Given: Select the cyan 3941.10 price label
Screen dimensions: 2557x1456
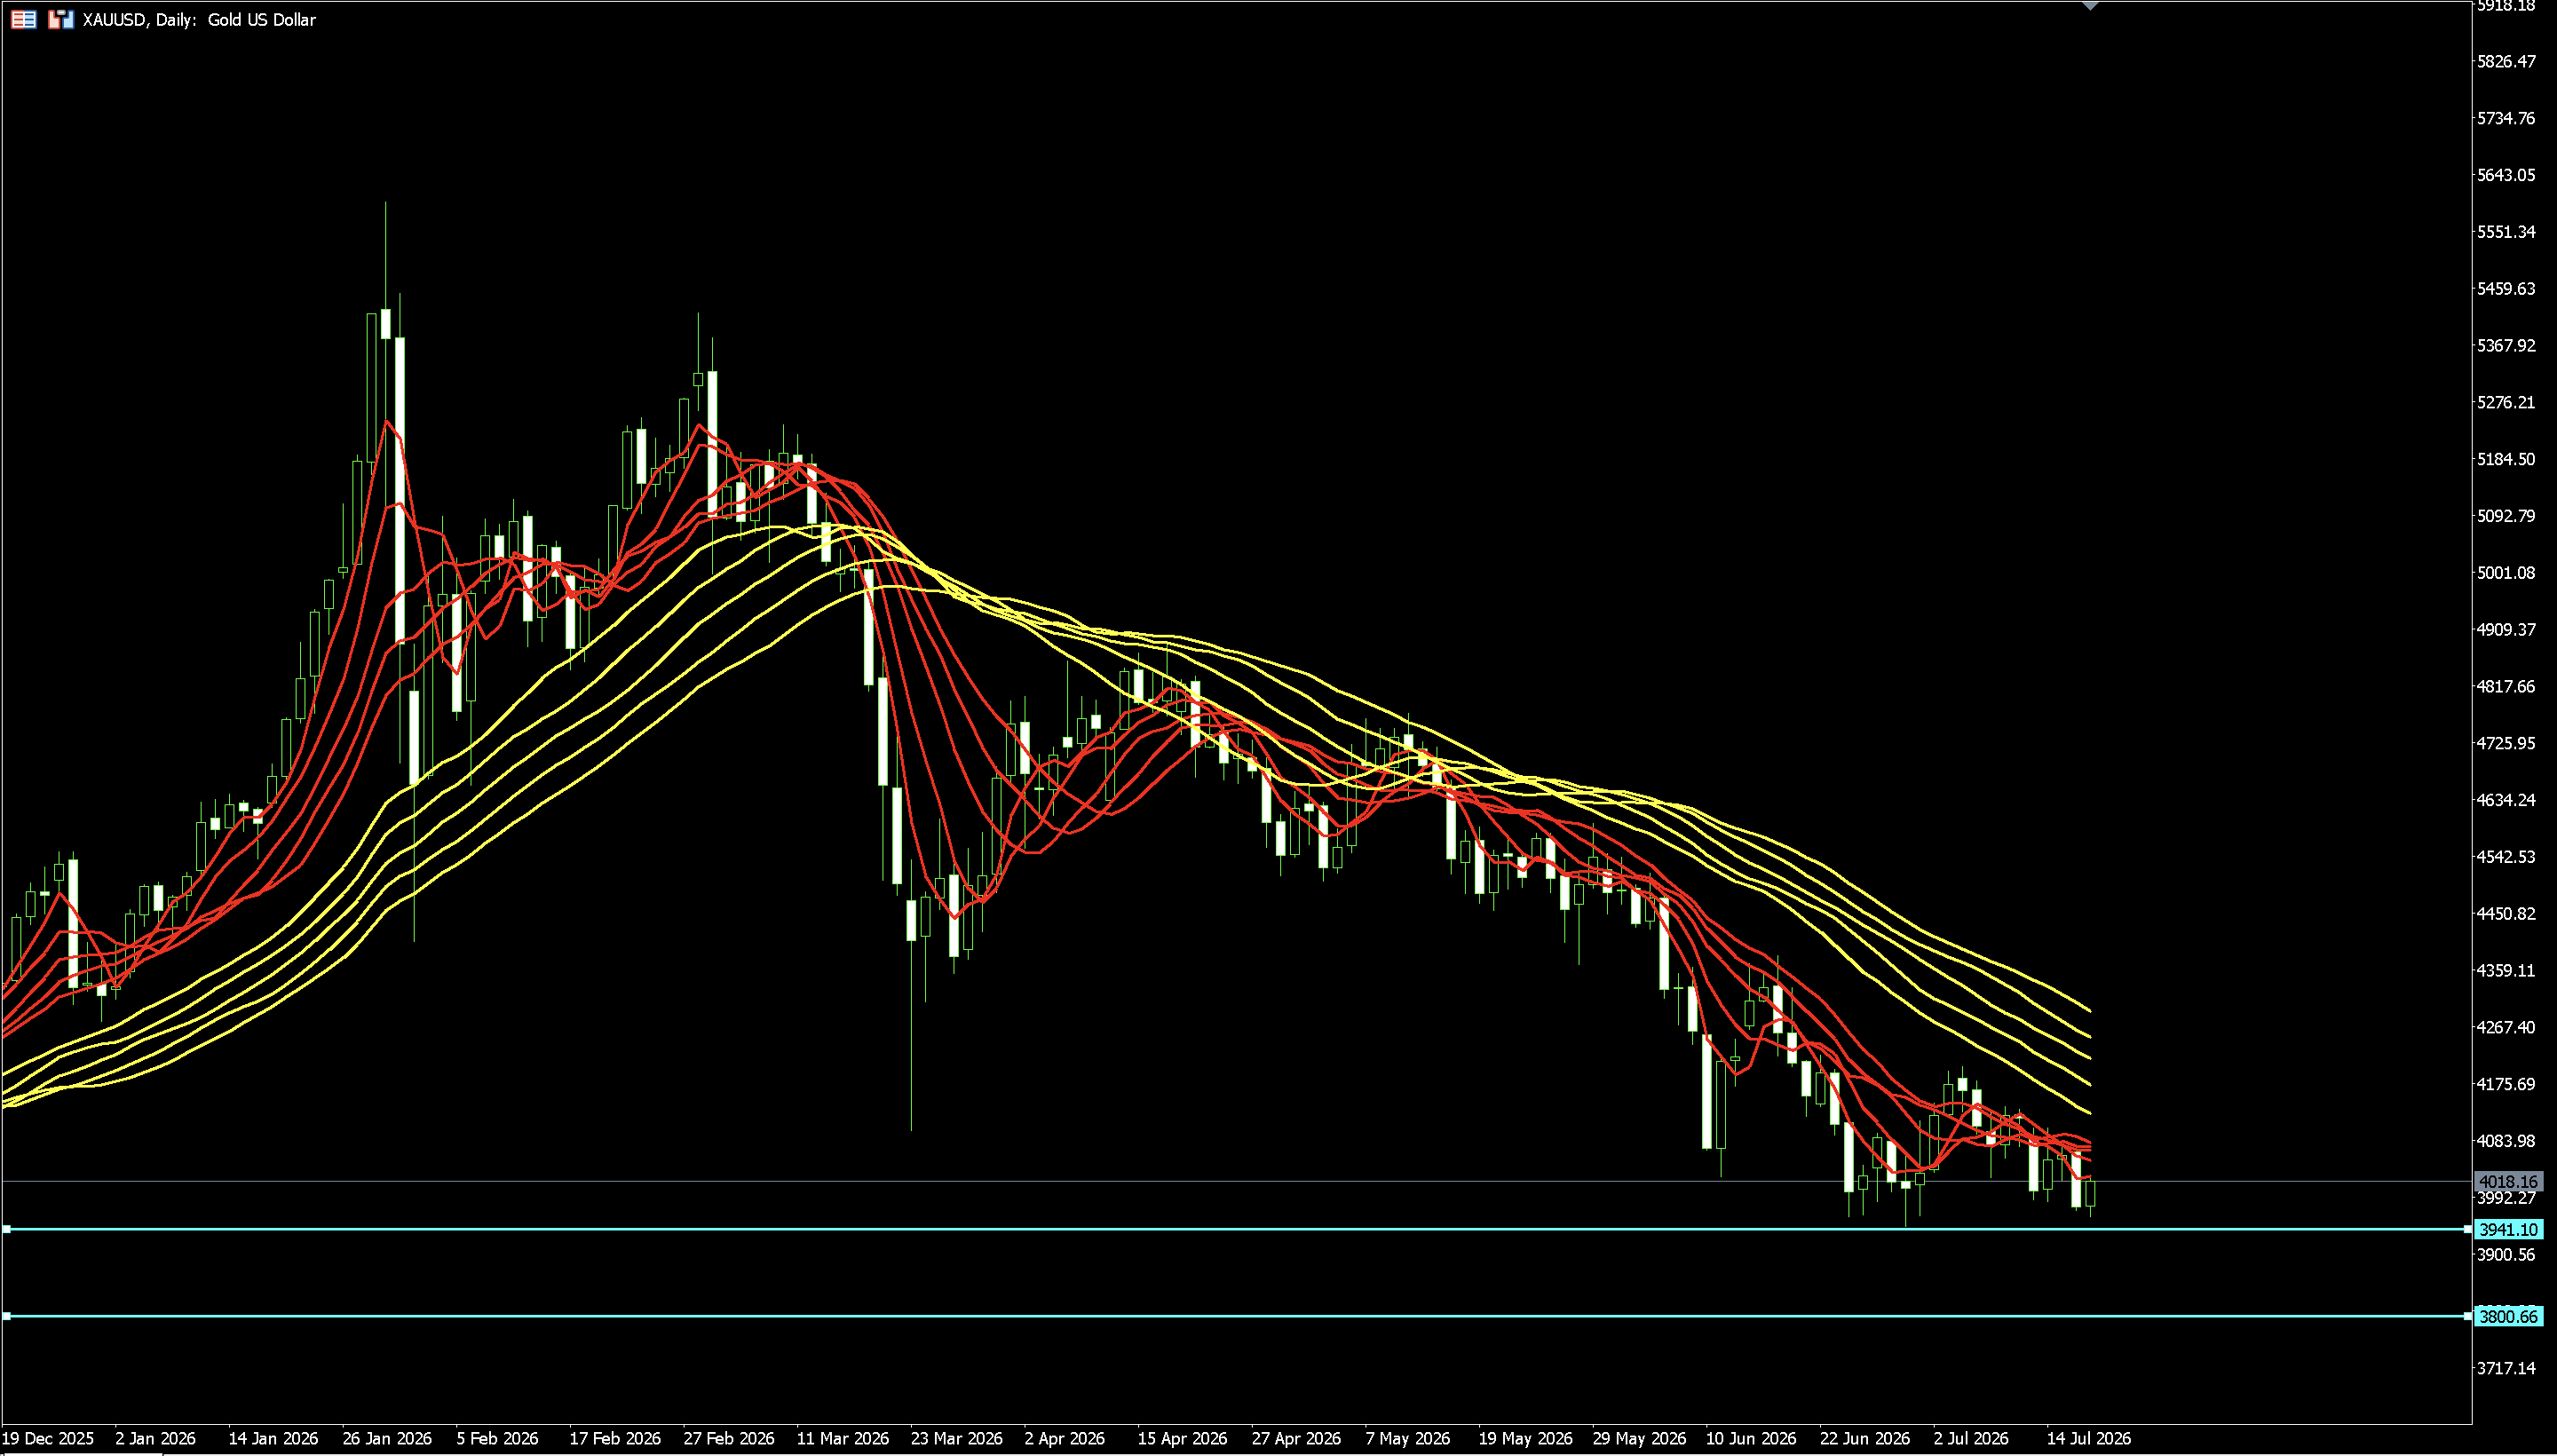Looking at the screenshot, I should (x=2508, y=1230).
